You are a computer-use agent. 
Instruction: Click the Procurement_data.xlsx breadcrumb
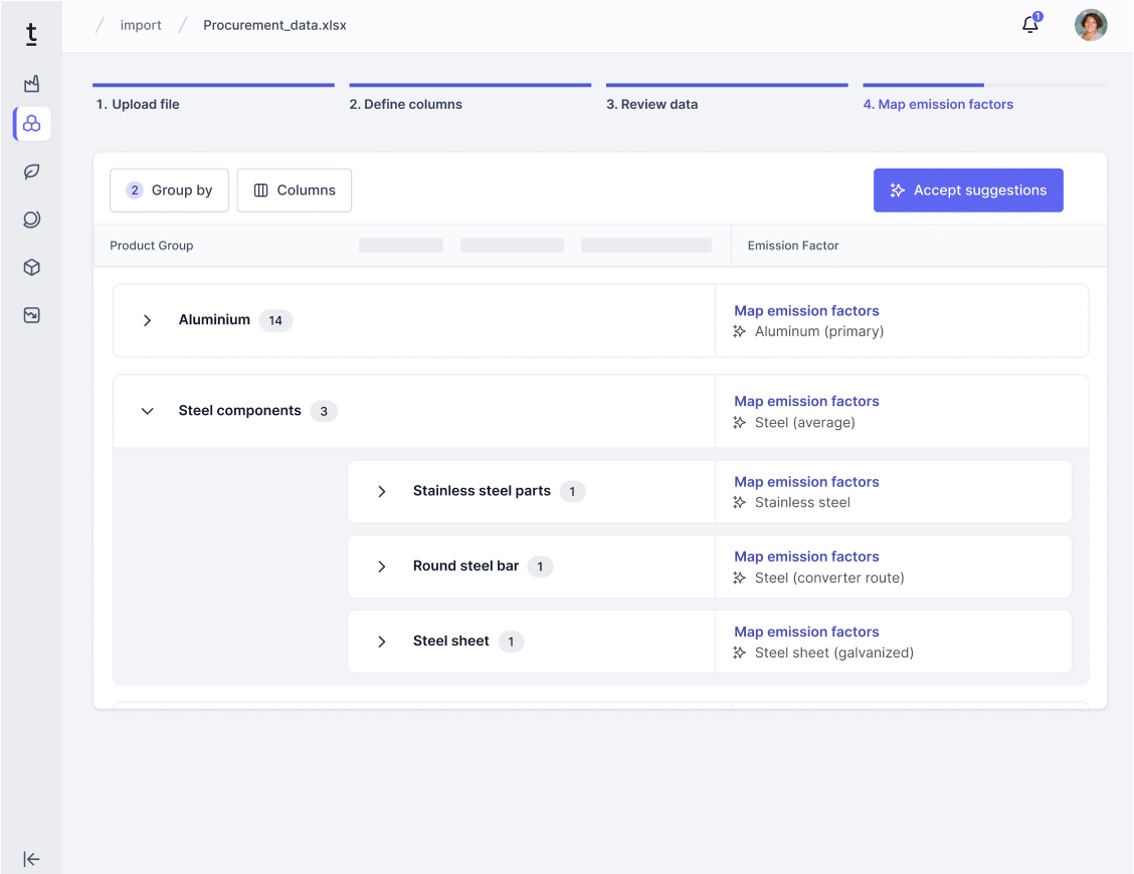[x=275, y=25]
